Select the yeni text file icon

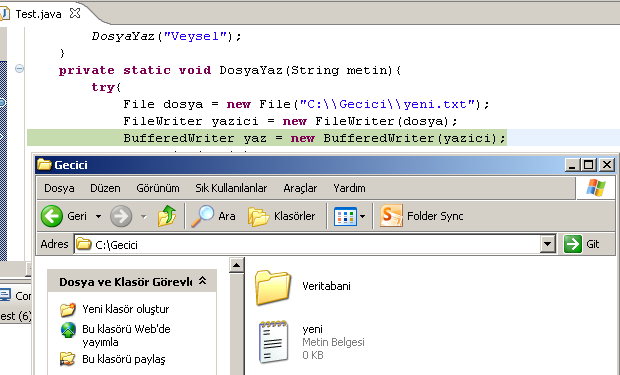(274, 341)
